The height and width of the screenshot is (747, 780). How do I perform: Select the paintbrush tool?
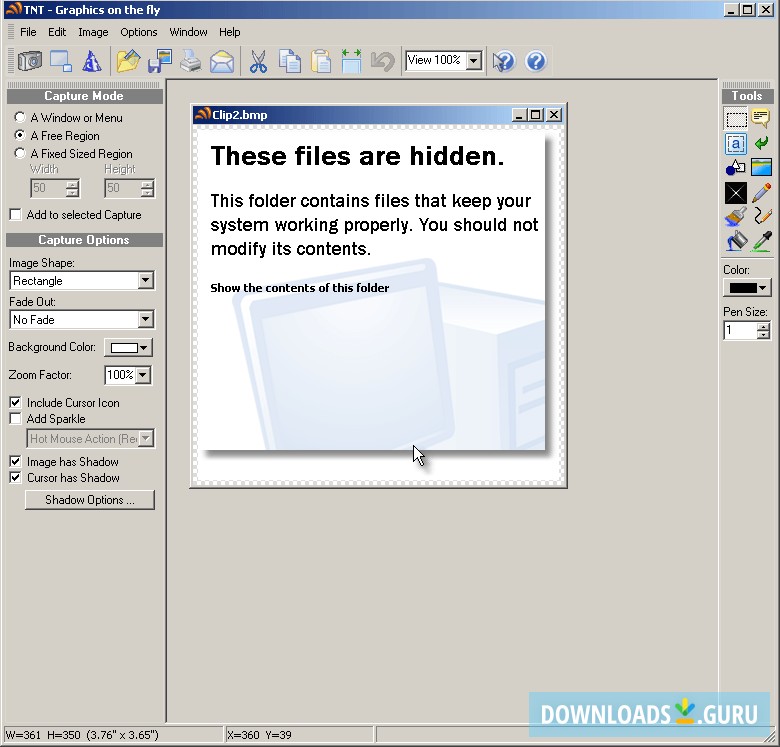736,217
